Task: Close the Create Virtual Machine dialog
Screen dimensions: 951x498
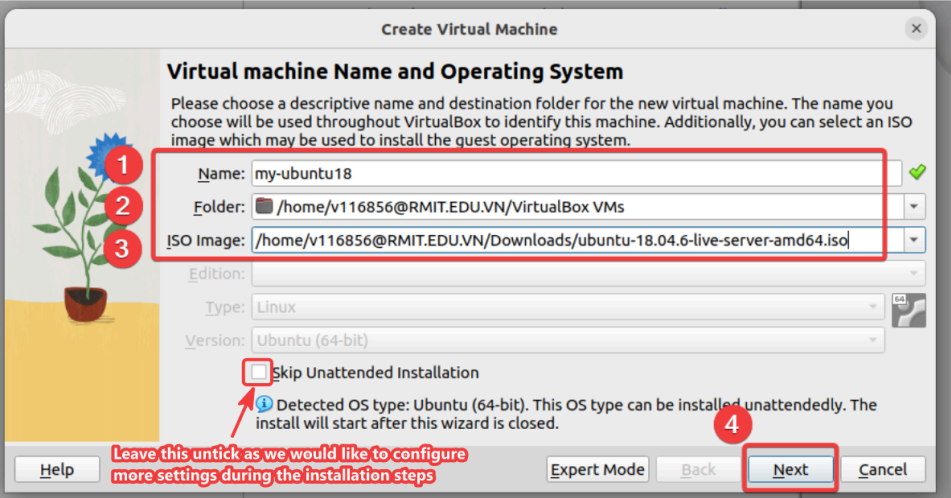Action: coord(916,29)
